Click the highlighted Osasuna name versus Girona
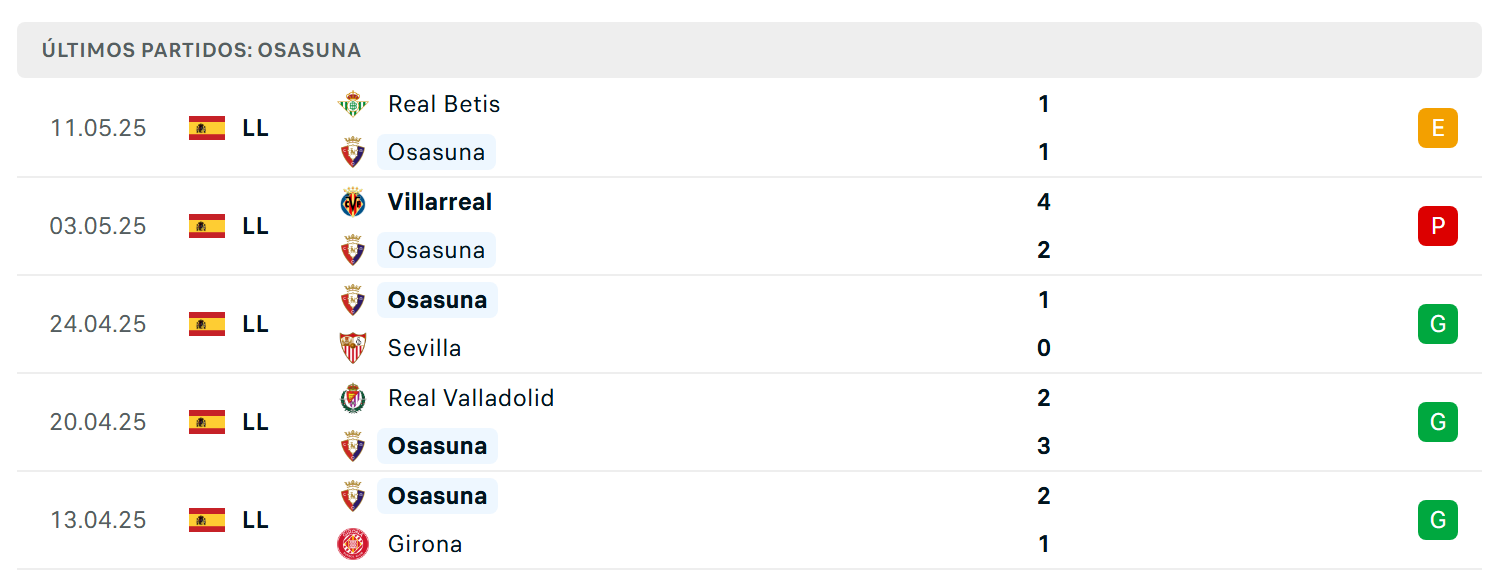The width and height of the screenshot is (1497, 587). tap(437, 496)
